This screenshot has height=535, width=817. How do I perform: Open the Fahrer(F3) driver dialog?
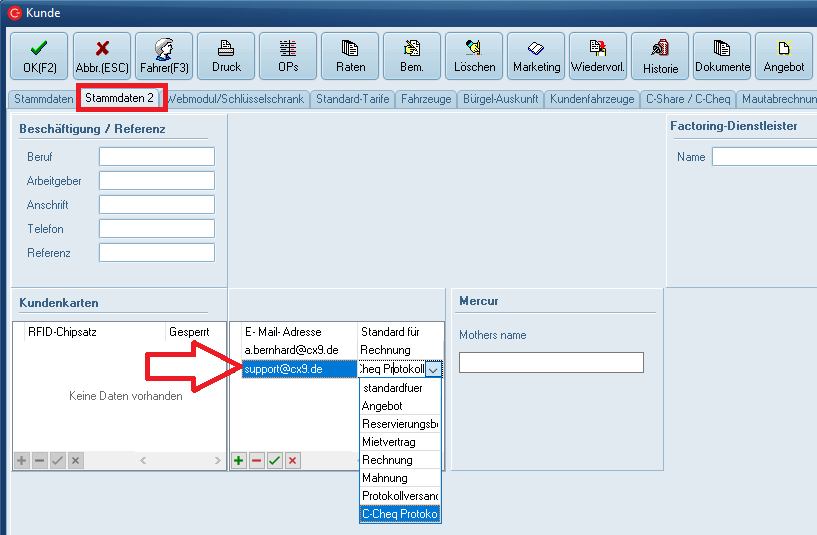pyautogui.click(x=164, y=56)
